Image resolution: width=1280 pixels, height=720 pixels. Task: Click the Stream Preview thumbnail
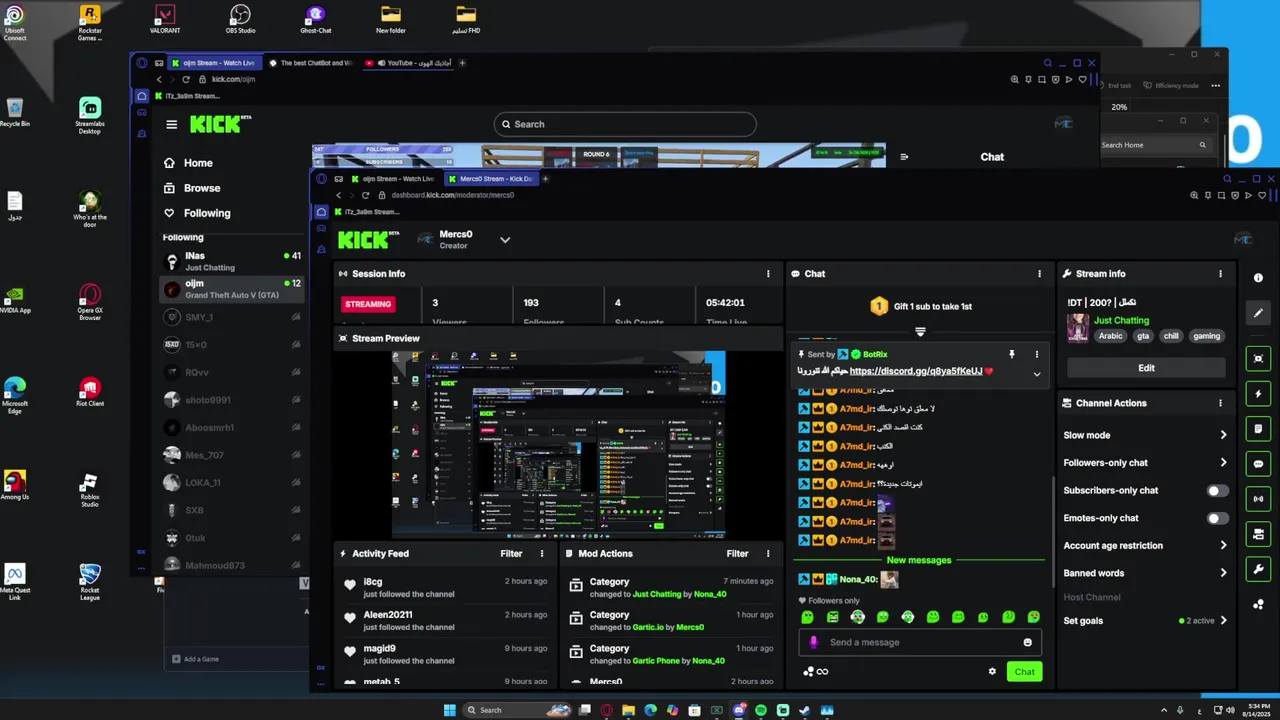coord(558,443)
